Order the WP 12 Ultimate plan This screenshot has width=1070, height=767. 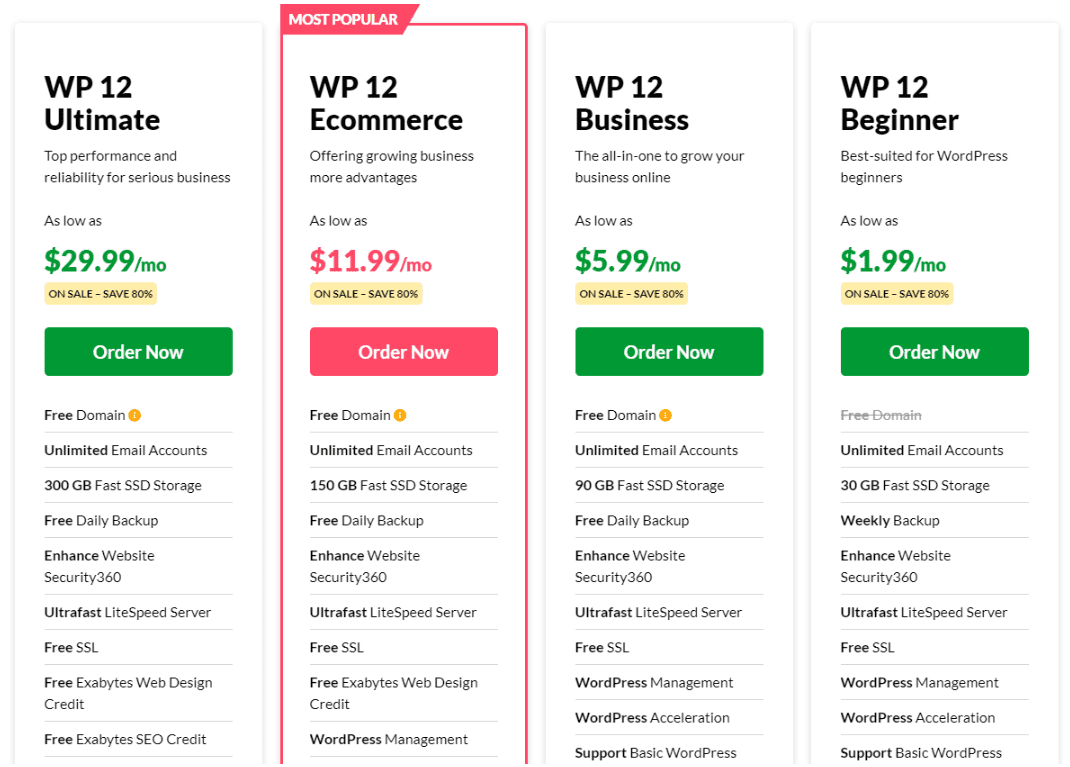[139, 351]
